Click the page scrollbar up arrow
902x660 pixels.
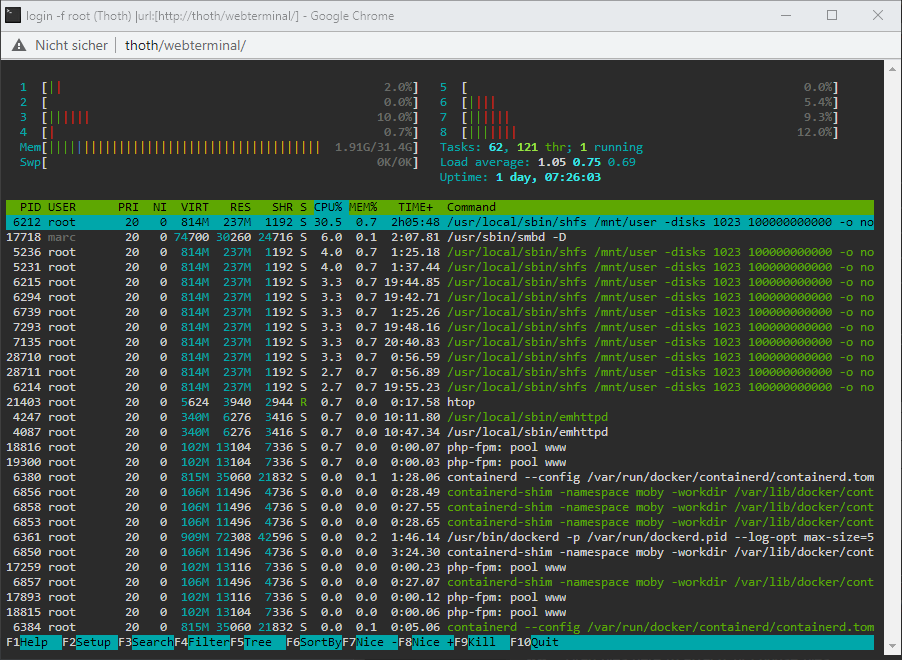click(893, 68)
